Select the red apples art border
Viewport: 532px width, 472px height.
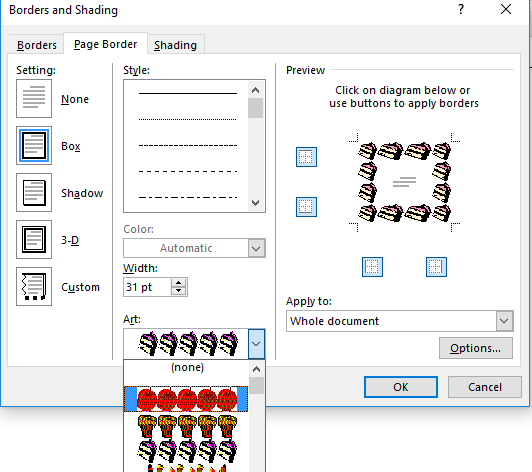pyautogui.click(x=186, y=399)
